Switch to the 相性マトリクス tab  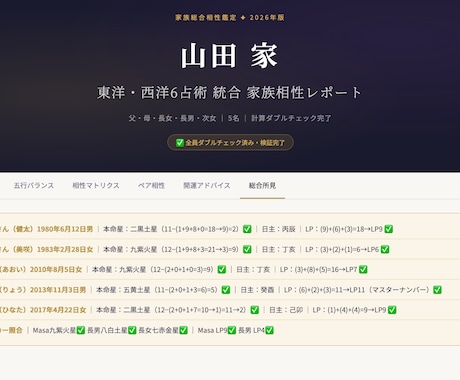(x=96, y=186)
